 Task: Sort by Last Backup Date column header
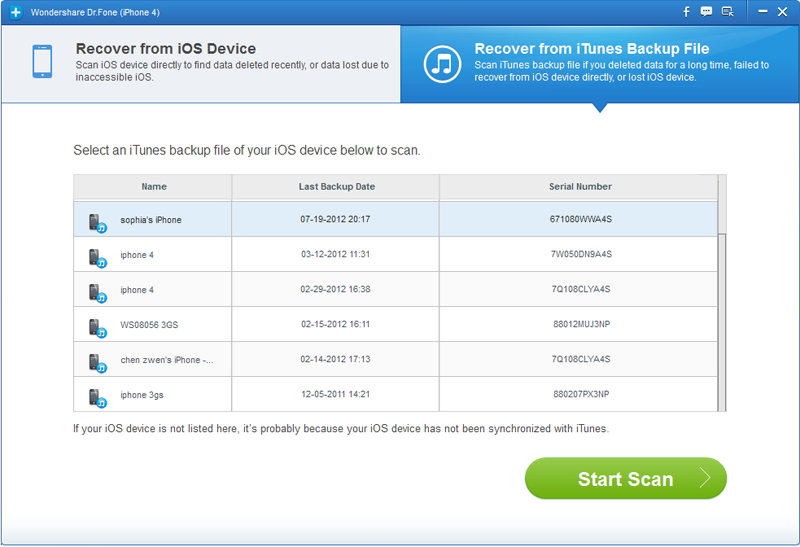(x=336, y=187)
